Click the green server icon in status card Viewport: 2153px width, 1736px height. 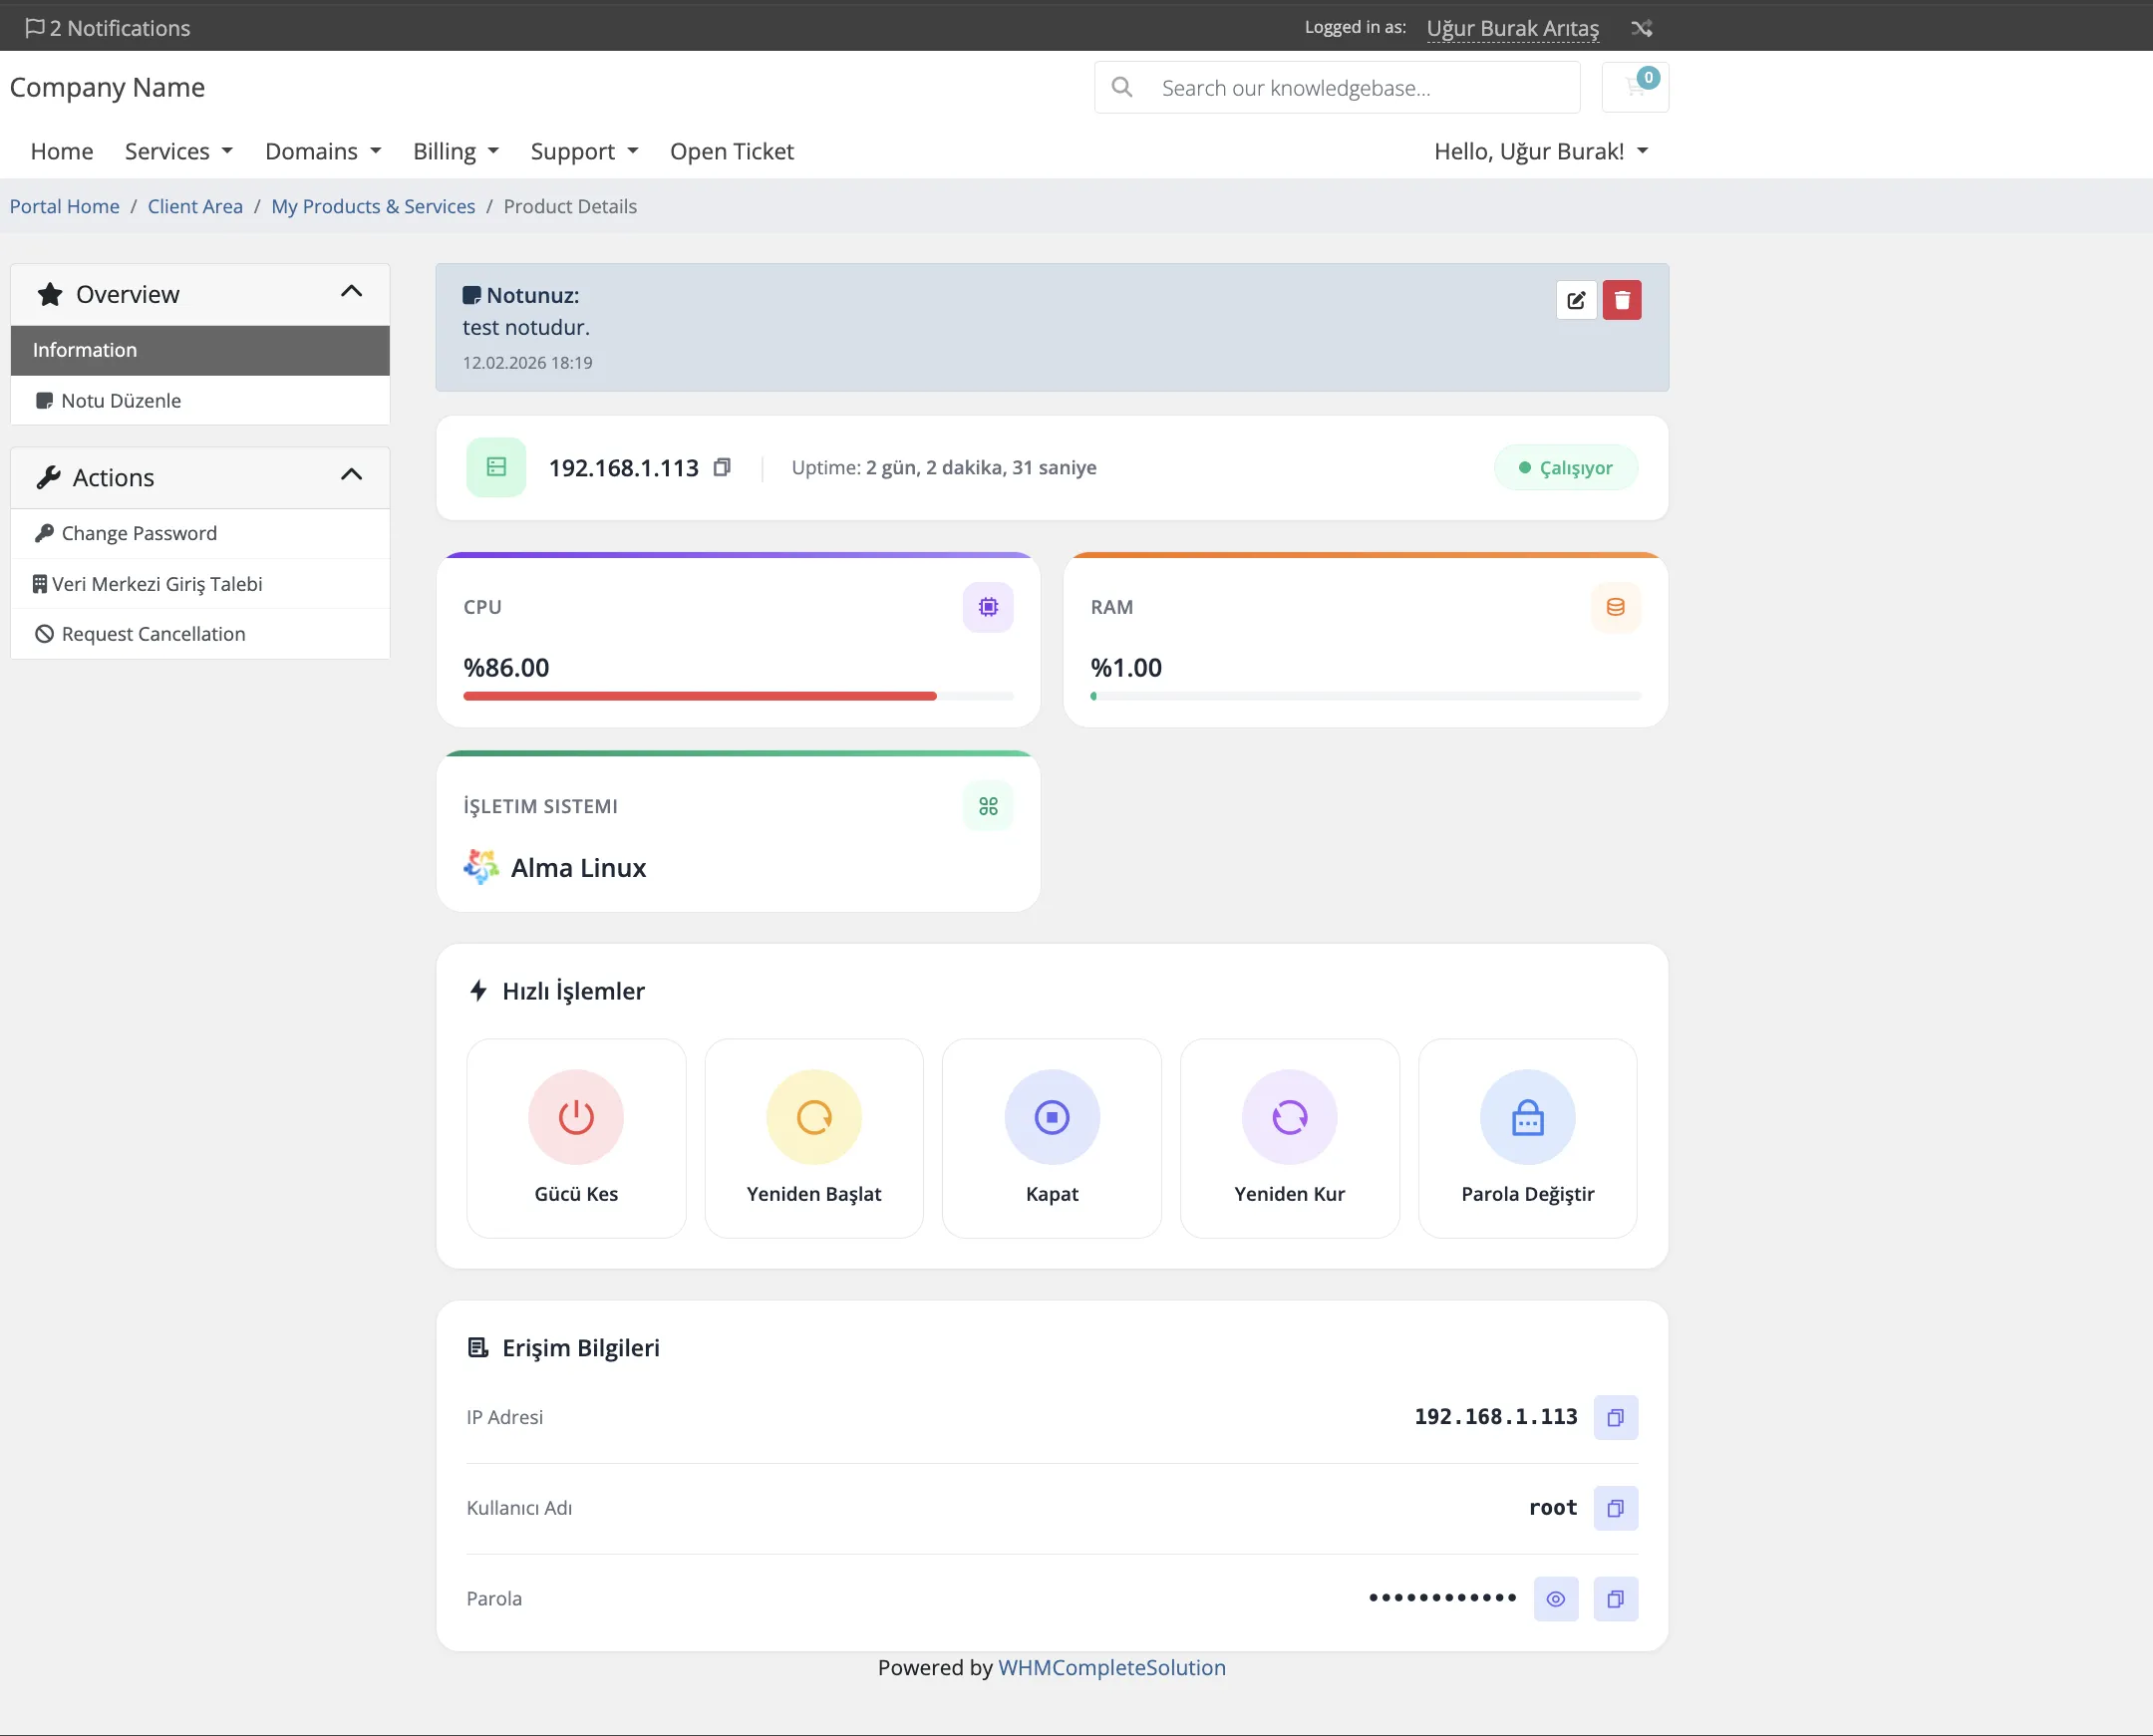(496, 467)
